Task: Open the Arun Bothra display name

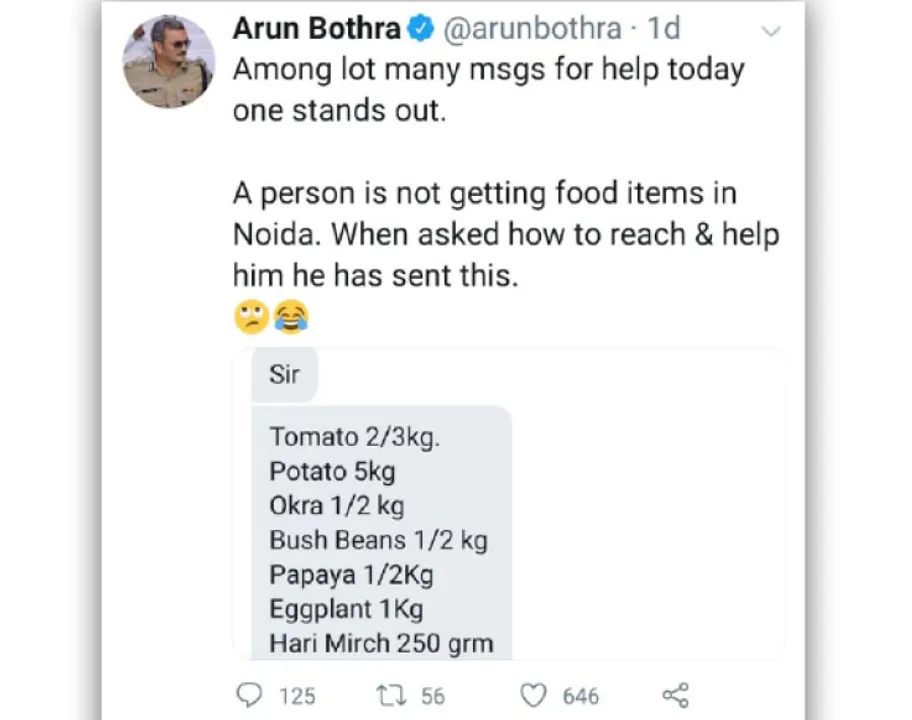Action: click(317, 28)
